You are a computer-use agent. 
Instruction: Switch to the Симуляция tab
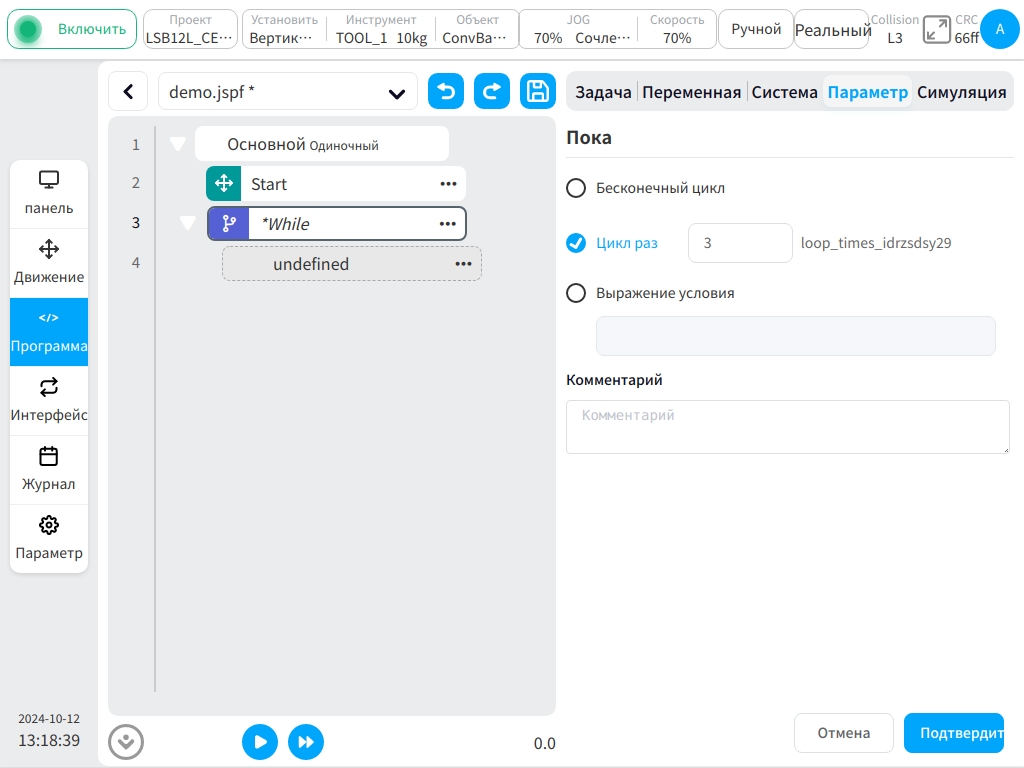click(961, 92)
